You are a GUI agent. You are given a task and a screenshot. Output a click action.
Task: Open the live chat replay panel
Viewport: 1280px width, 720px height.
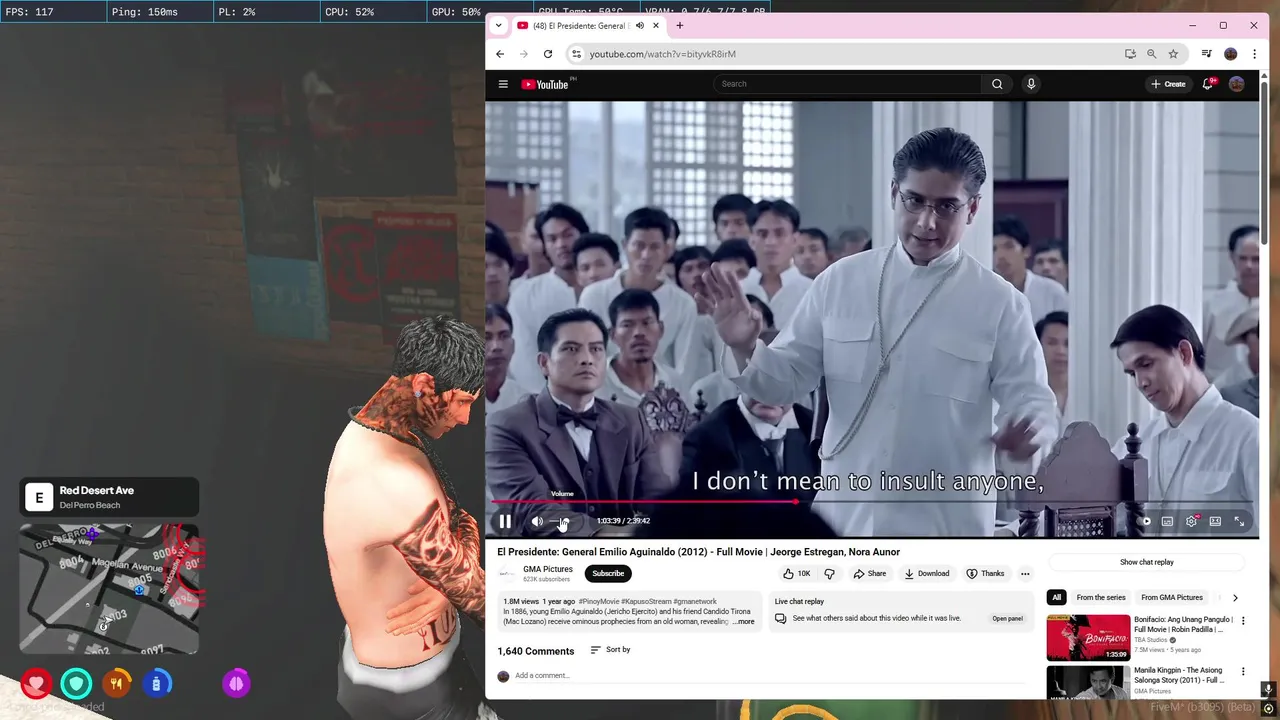coord(1007,618)
